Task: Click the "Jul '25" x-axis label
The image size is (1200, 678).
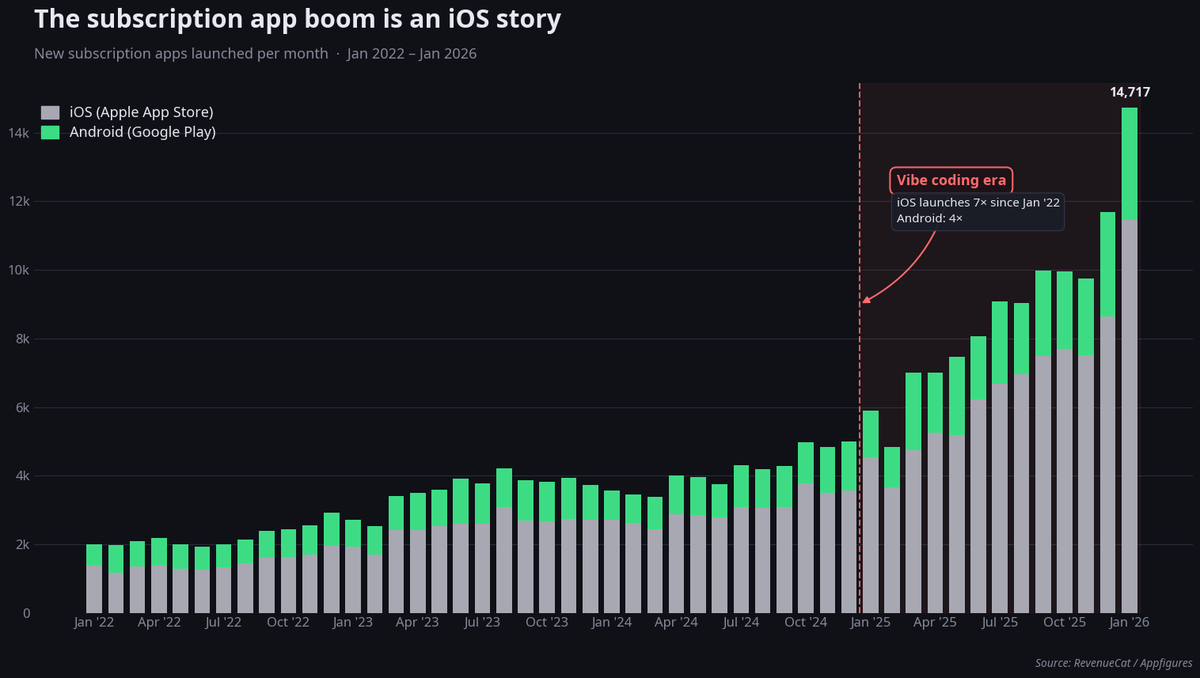Action: (x=1000, y=623)
